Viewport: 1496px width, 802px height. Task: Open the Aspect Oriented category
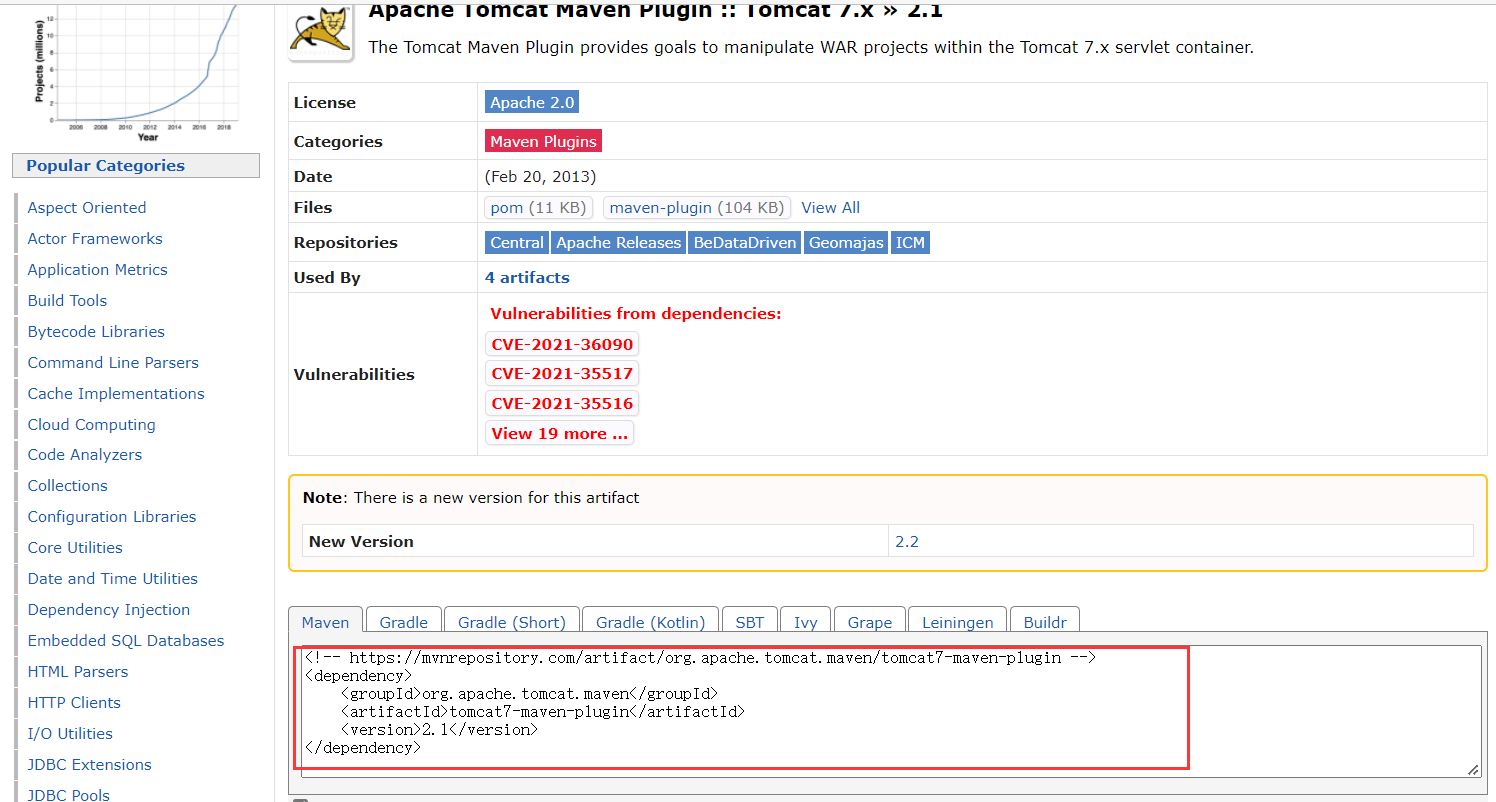click(87, 208)
